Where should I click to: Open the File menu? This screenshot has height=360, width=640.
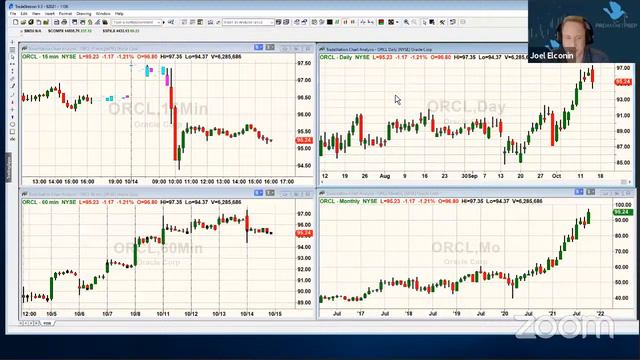point(13,13)
